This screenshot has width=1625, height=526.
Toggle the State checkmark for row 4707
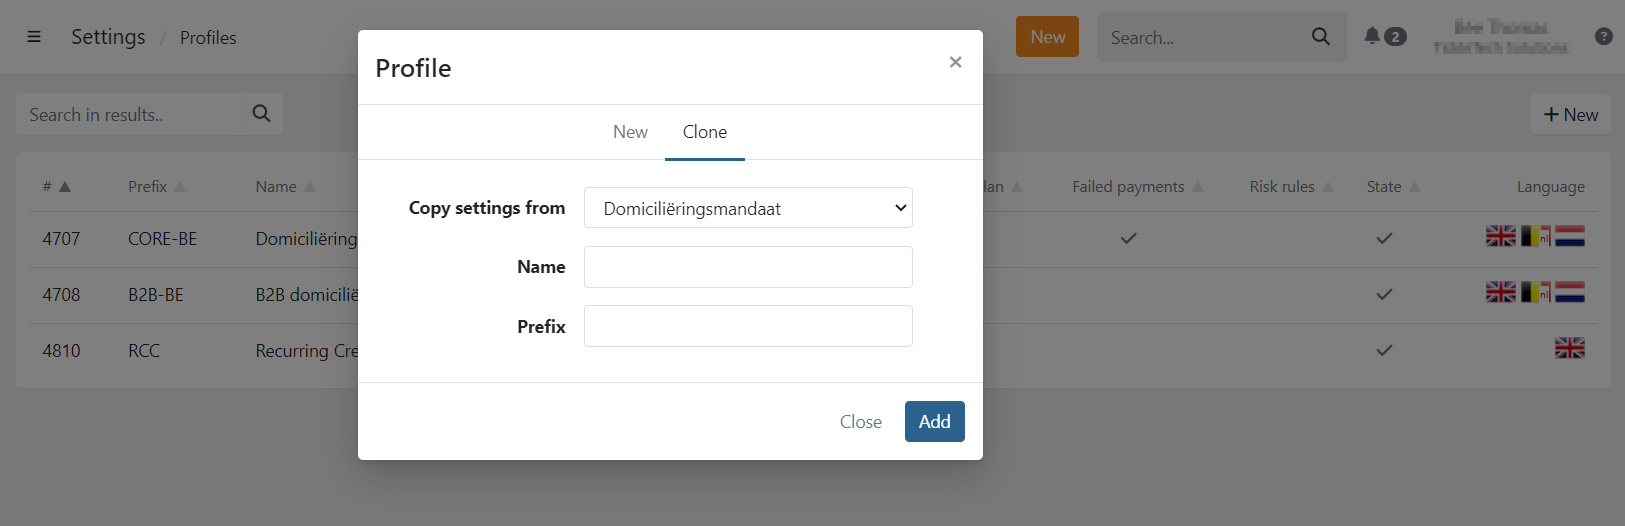pos(1384,238)
